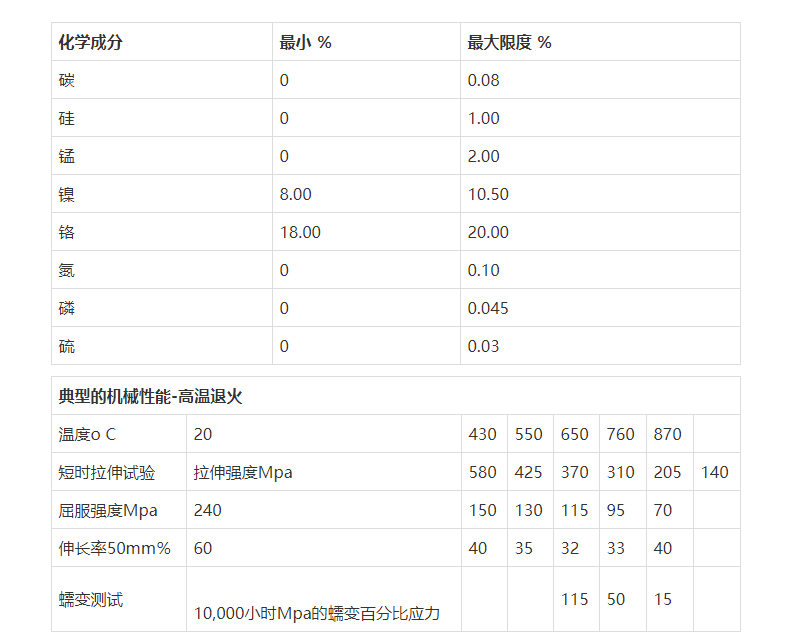This screenshot has height=644, width=790.
Task: Click tensile strength value 425
Action: (529, 473)
